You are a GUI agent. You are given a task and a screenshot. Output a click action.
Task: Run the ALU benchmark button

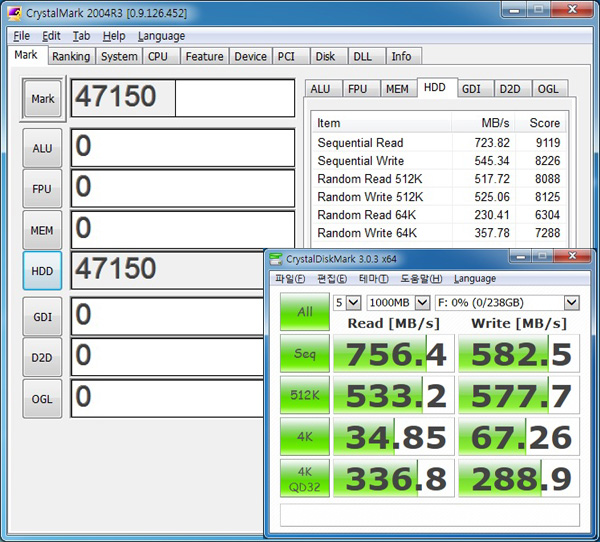[42, 148]
